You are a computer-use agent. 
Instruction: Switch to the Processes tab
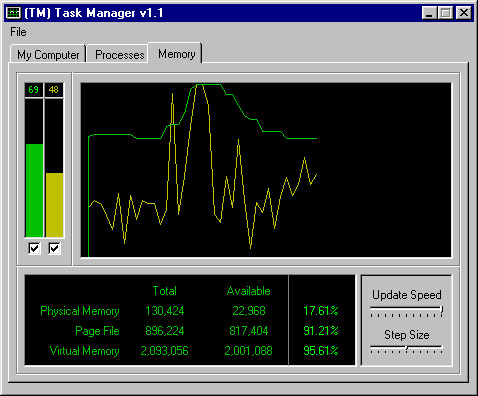119,54
